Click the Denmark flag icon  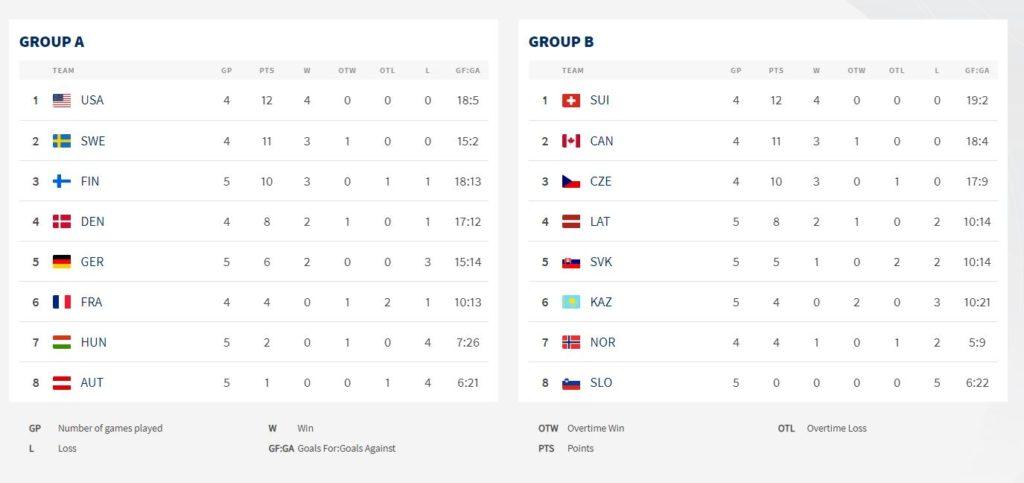point(62,222)
